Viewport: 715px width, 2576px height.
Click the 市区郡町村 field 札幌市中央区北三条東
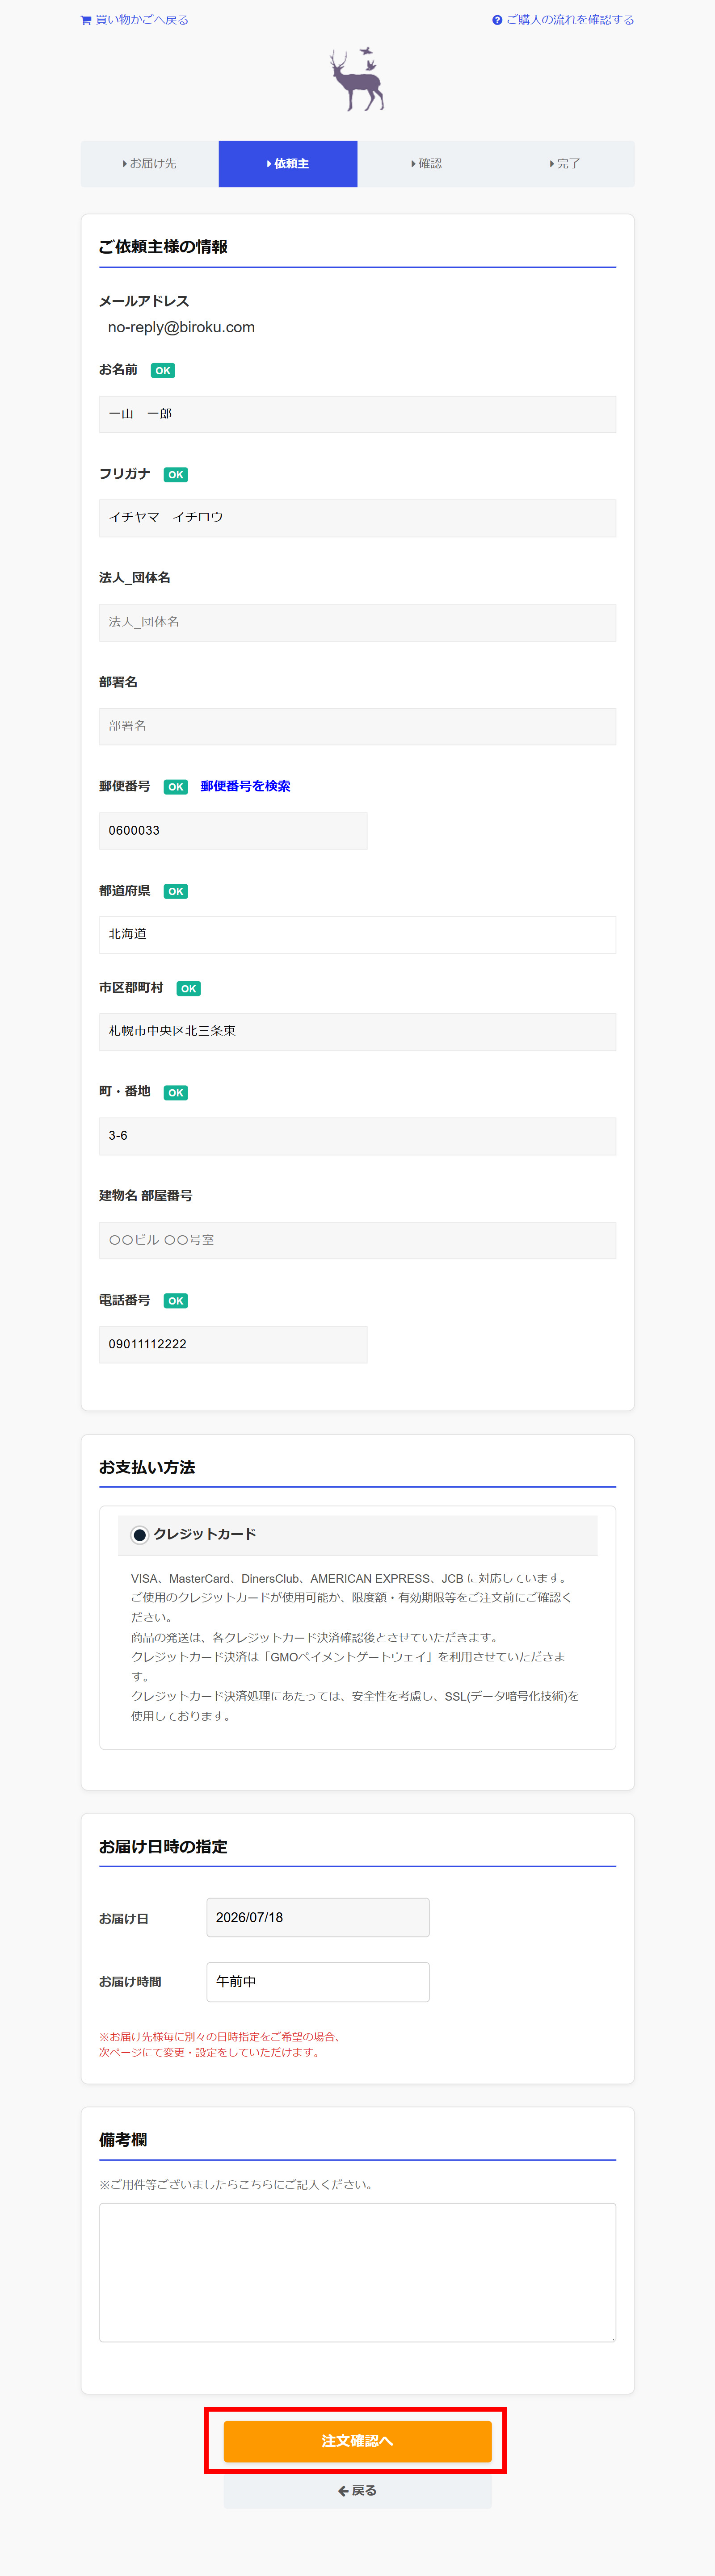pyautogui.click(x=357, y=1031)
